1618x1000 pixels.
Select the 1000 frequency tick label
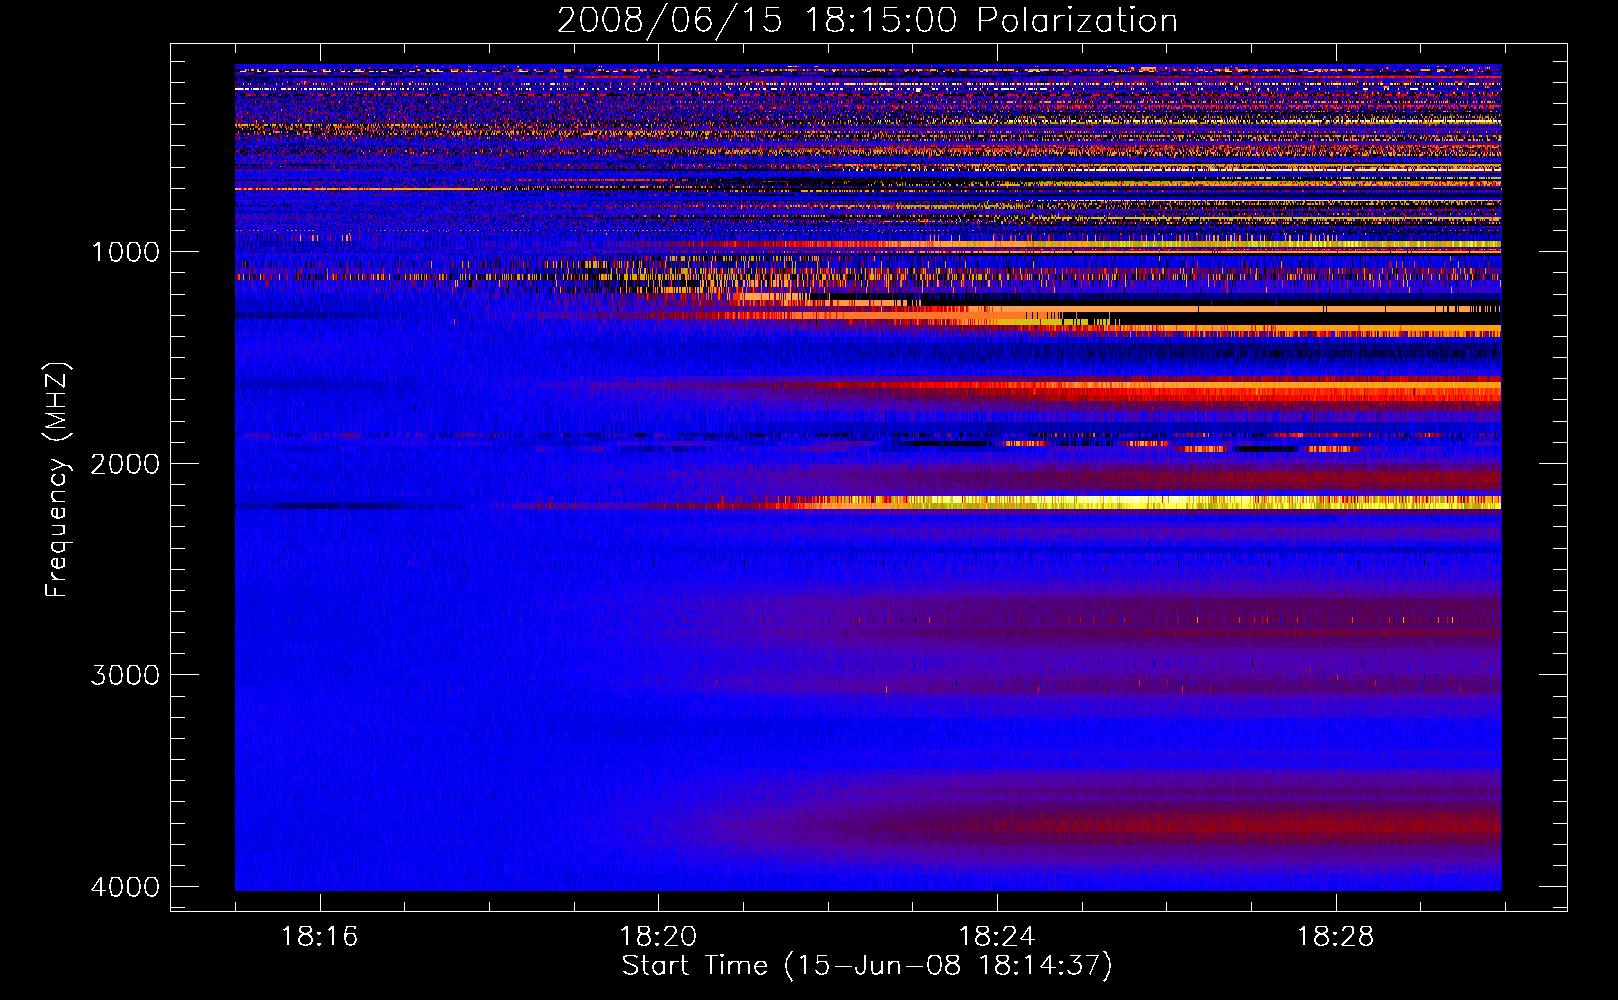125,252
